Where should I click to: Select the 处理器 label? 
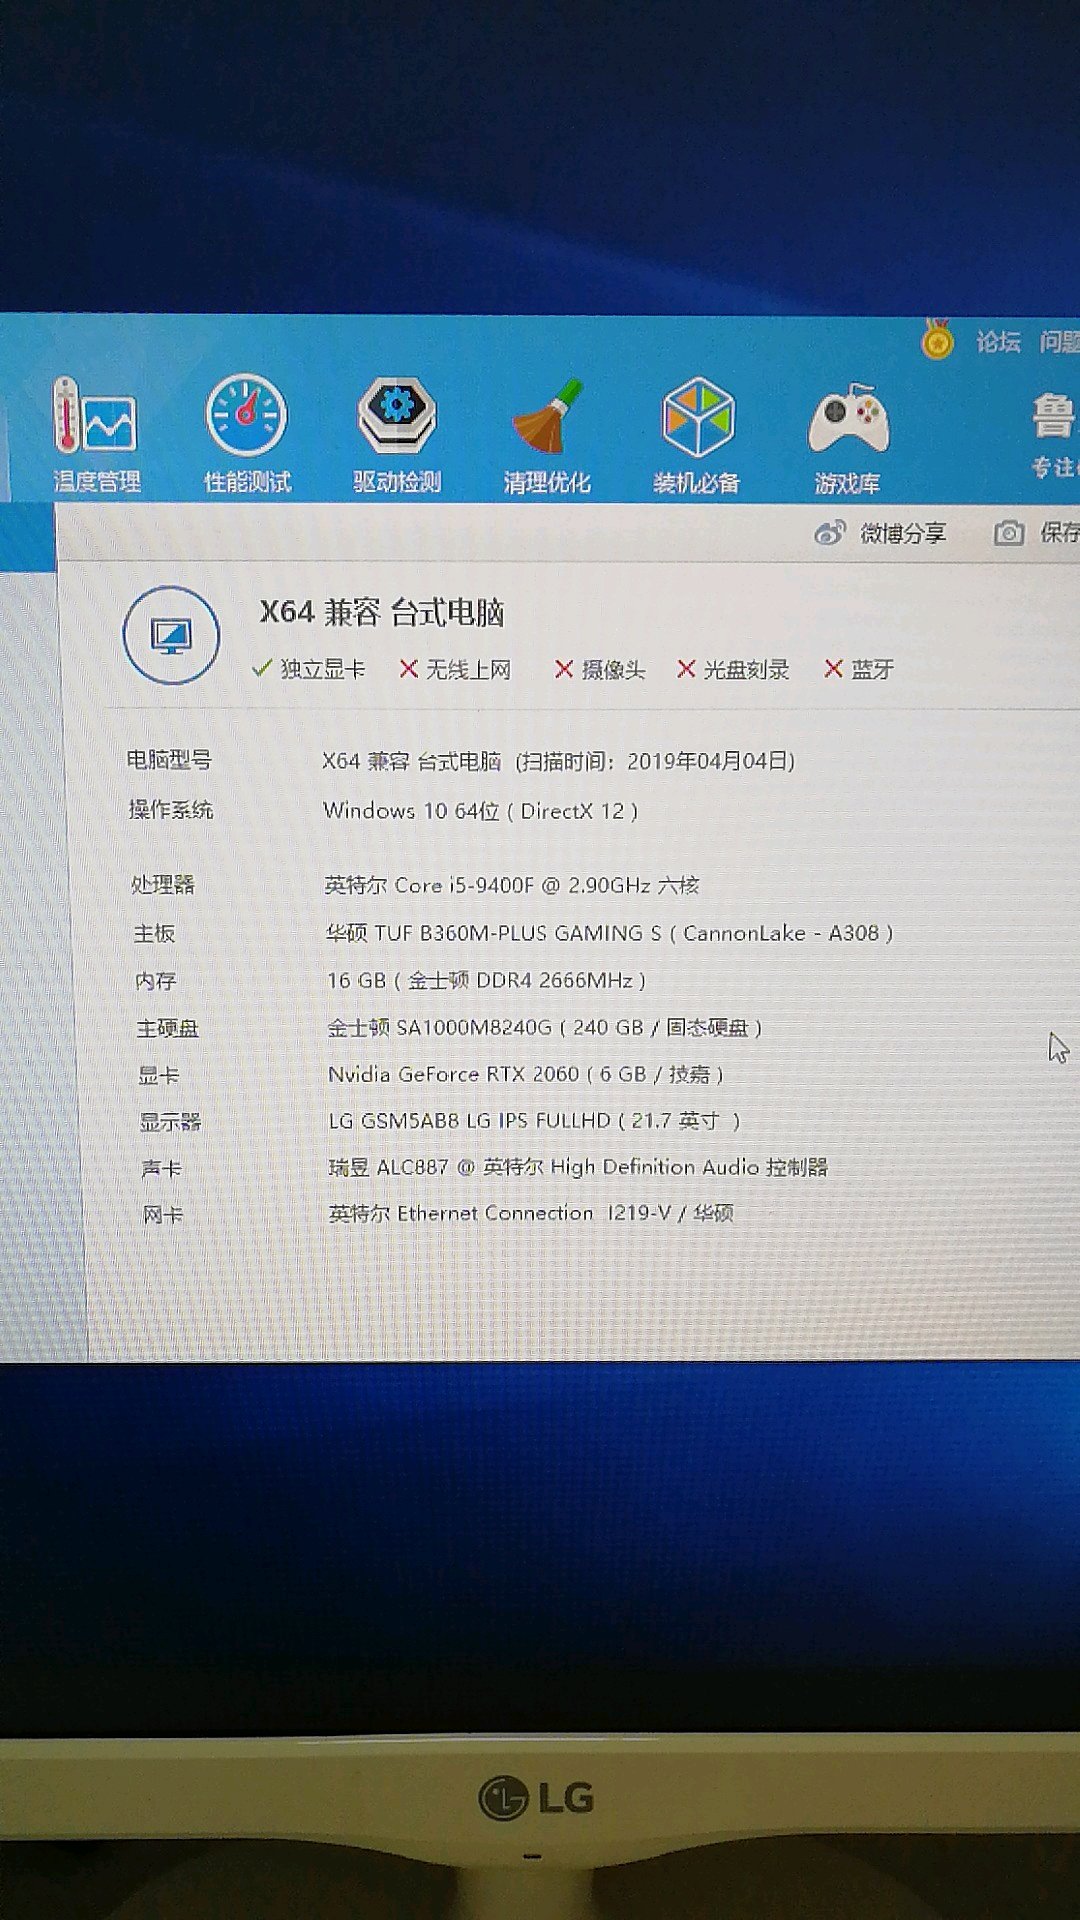tap(163, 884)
